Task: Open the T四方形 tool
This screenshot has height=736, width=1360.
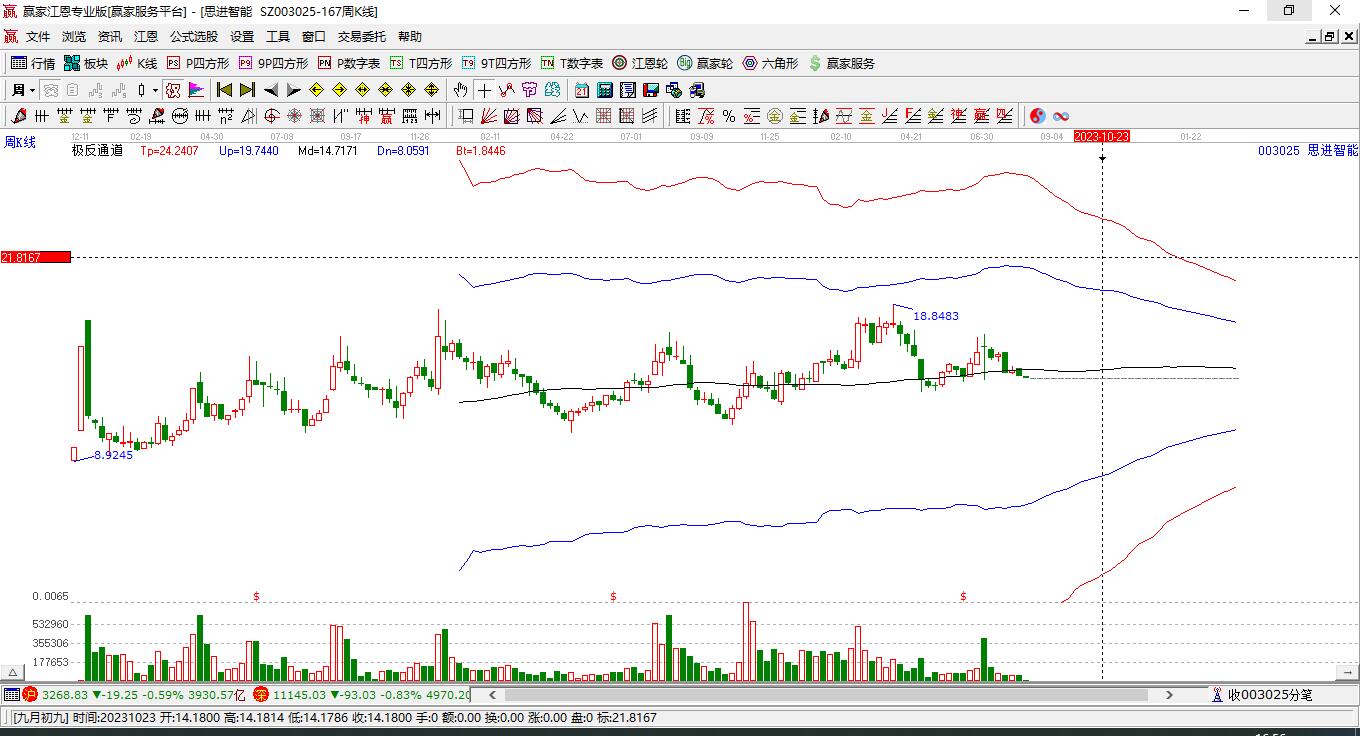Action: pos(421,63)
